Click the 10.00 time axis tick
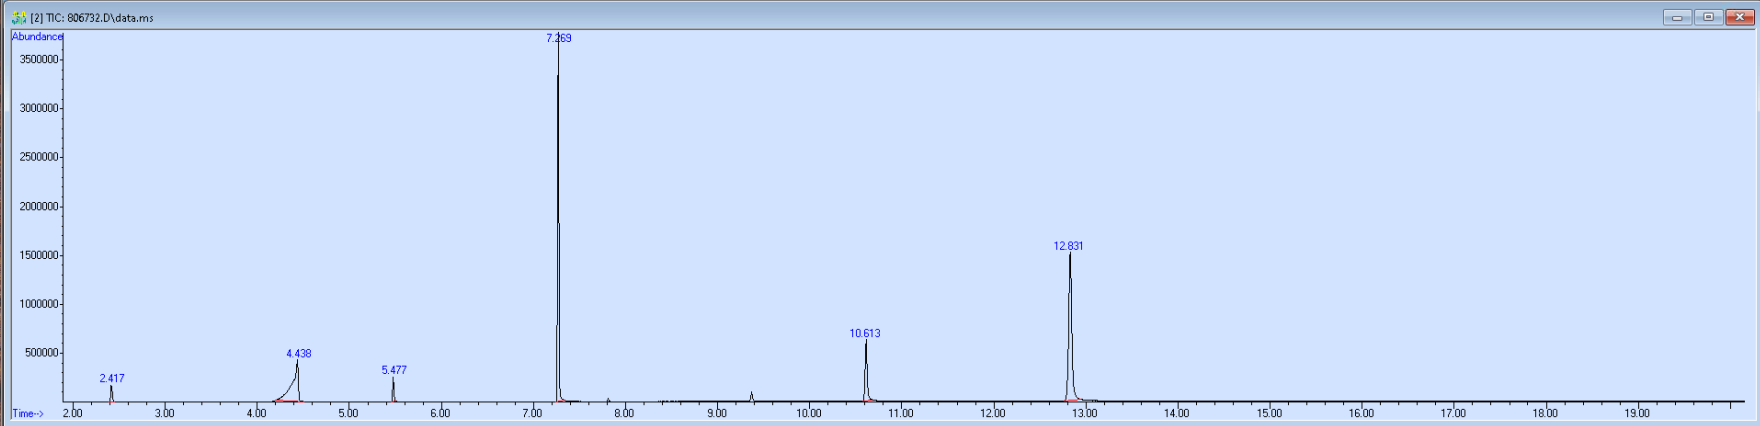This screenshot has width=1760, height=426. 809,413
